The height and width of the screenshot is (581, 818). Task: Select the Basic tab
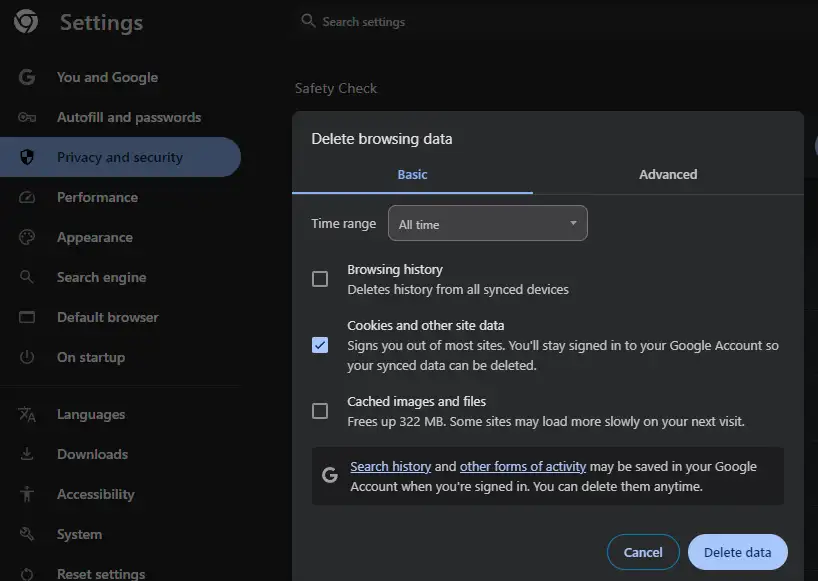pyautogui.click(x=412, y=174)
